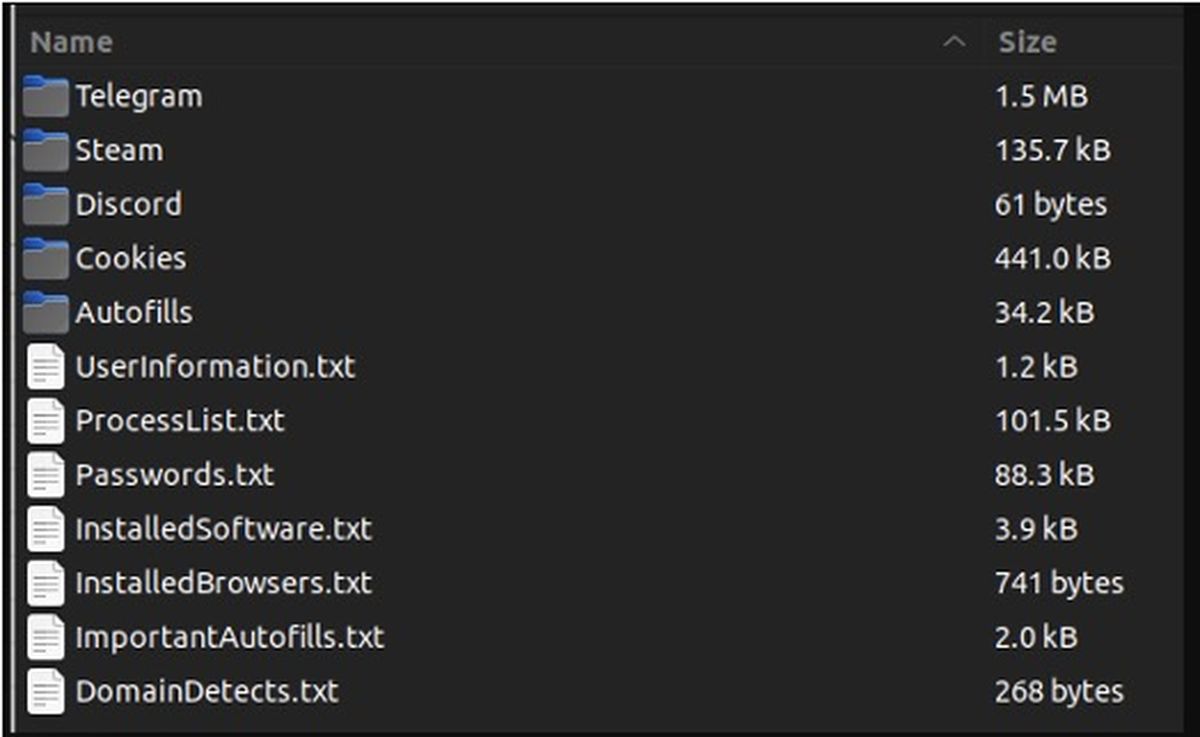The image size is (1200, 737).
Task: Click the UserInformation.txt file icon
Action: click(x=45, y=367)
